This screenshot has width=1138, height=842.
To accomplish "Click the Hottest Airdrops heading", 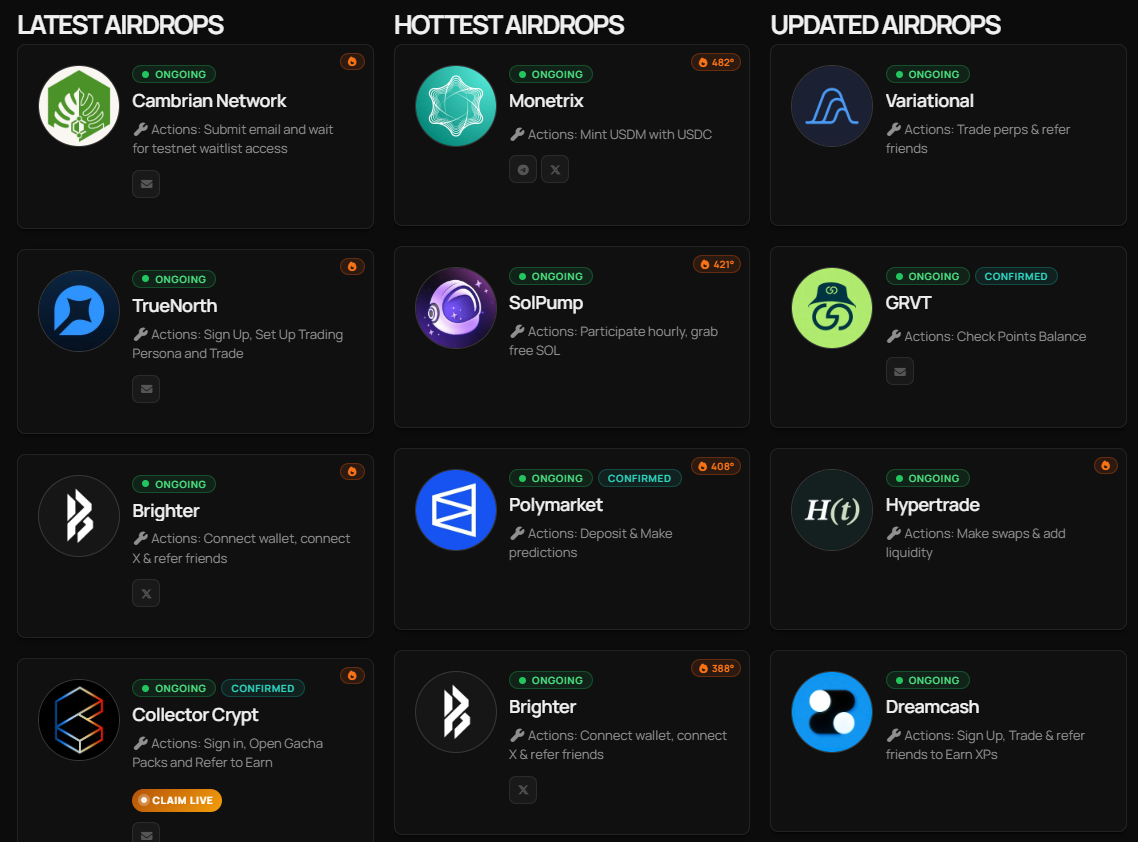I will point(509,25).
